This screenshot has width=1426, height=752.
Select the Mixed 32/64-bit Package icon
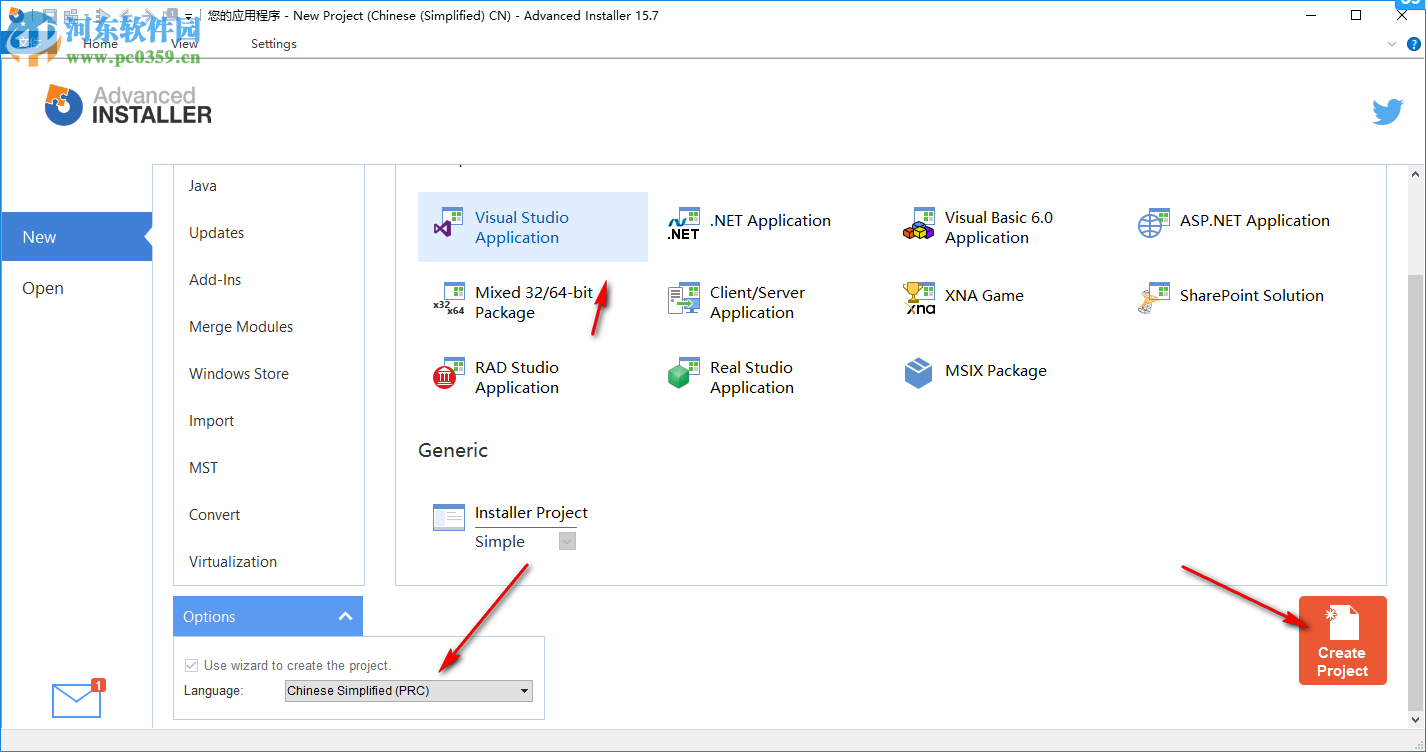pyautogui.click(x=448, y=298)
